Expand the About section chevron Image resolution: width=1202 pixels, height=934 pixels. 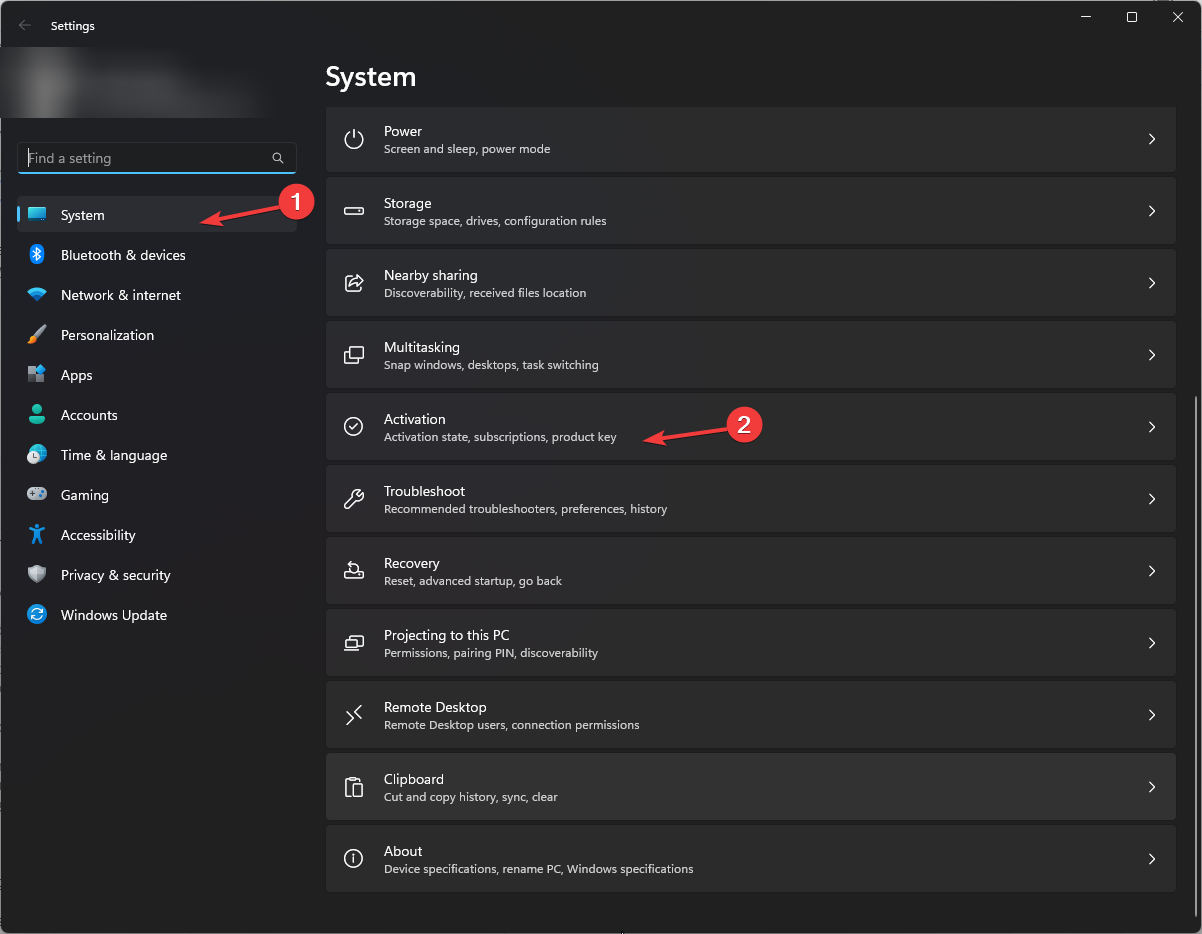1152,859
